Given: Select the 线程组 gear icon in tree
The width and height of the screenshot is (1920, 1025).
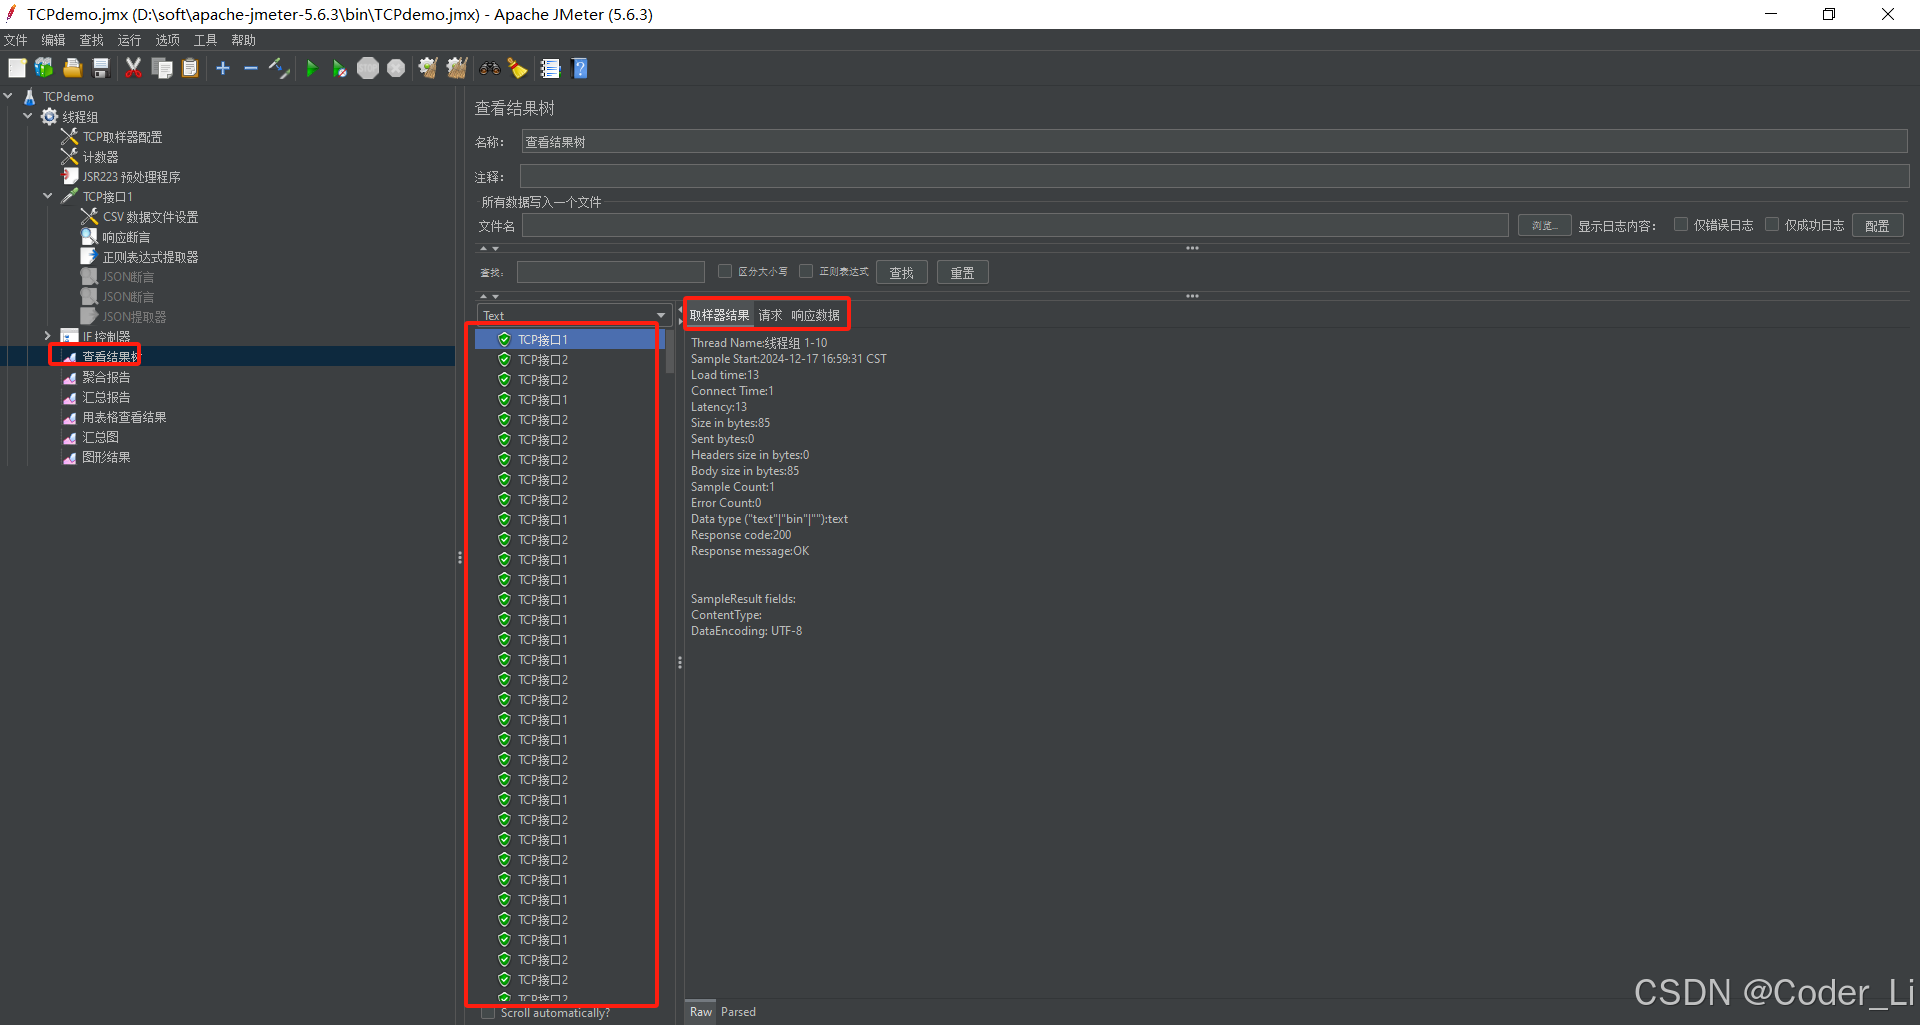Looking at the screenshot, I should point(49,117).
